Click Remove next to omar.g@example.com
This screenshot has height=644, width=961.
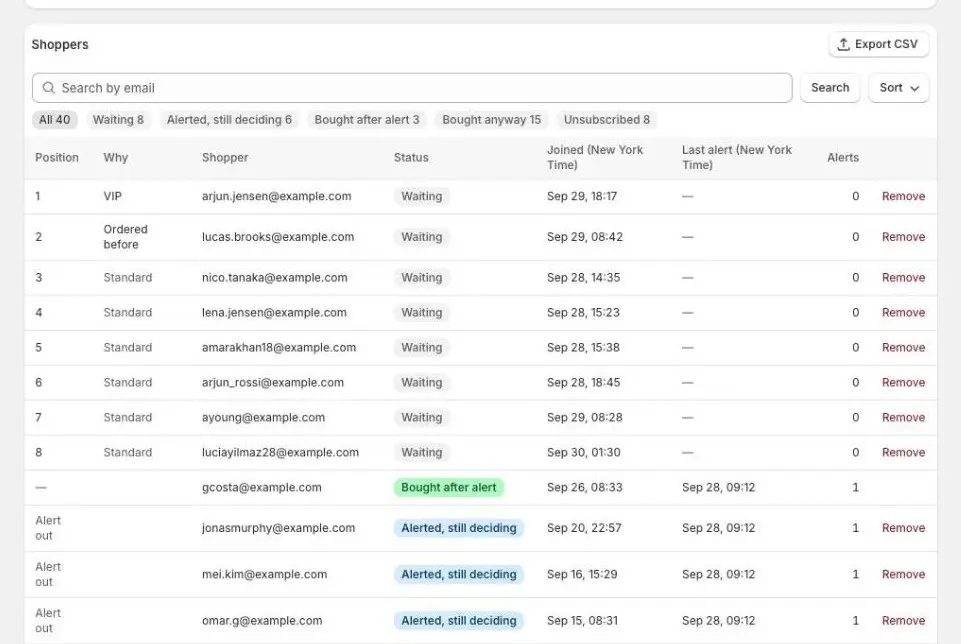click(x=903, y=620)
